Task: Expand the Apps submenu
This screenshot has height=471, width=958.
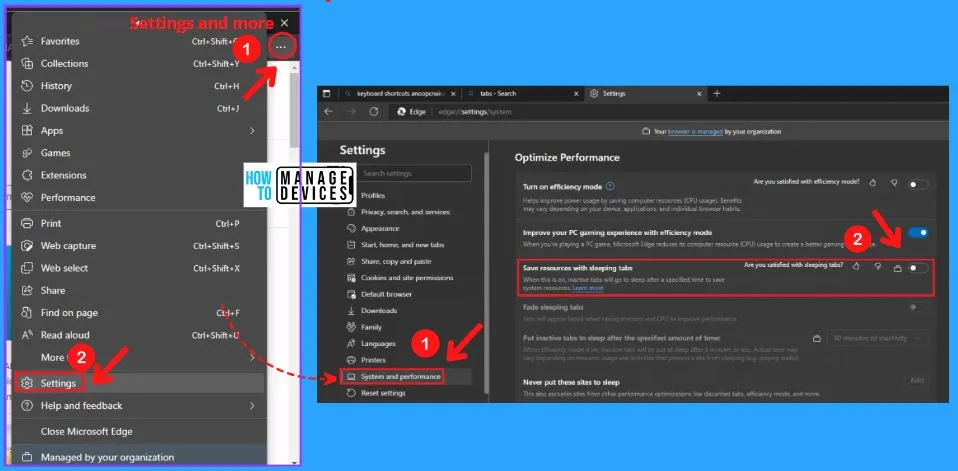Action: [x=252, y=131]
